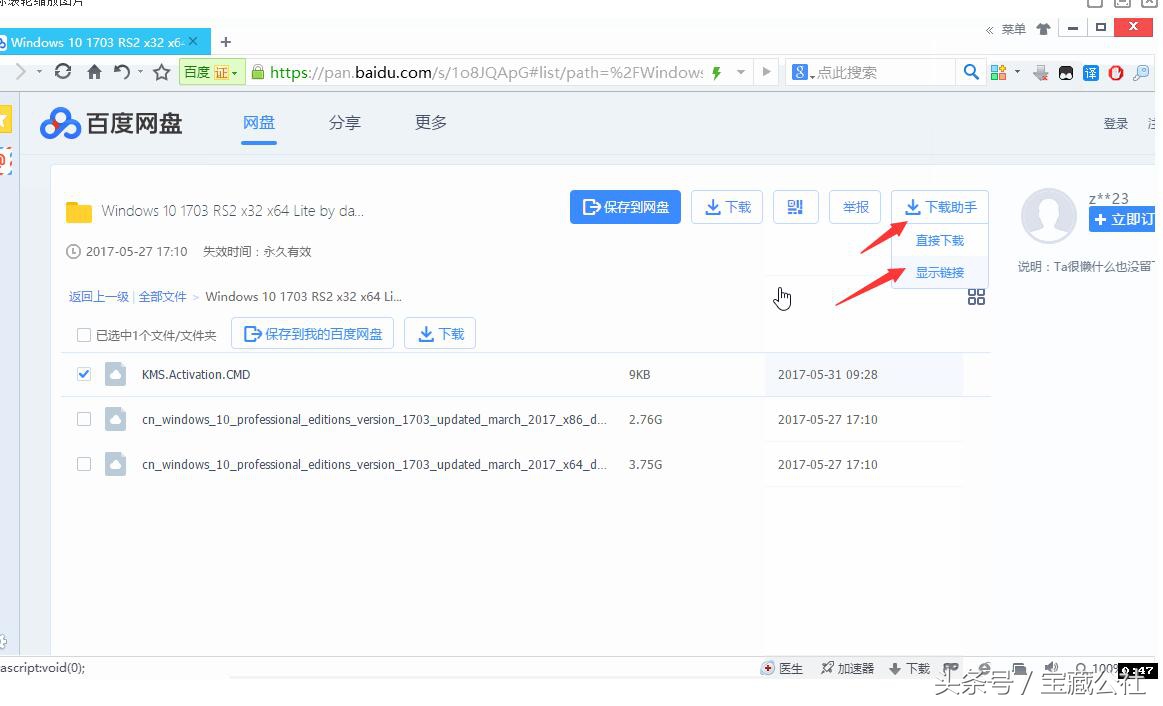Click the QR code button

(795, 207)
